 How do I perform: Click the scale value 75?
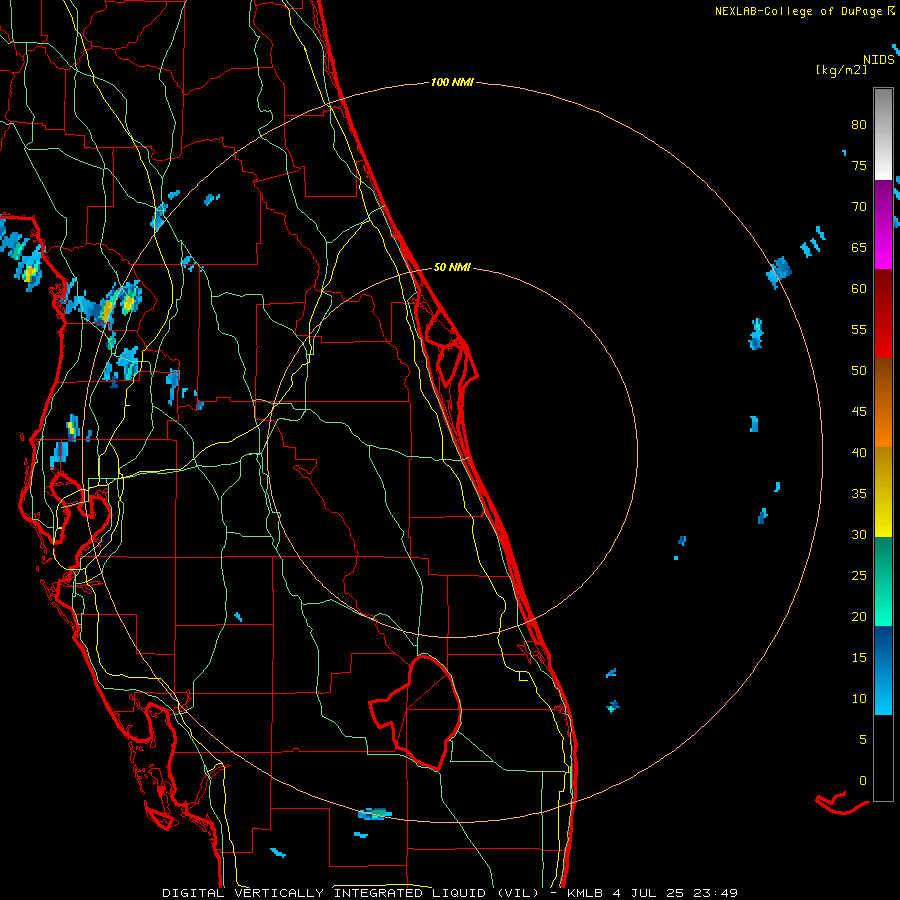tap(859, 166)
